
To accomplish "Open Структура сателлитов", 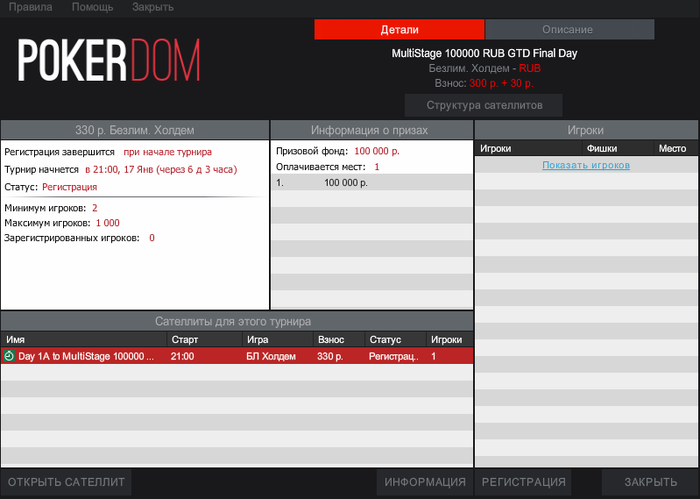I will (483, 105).
